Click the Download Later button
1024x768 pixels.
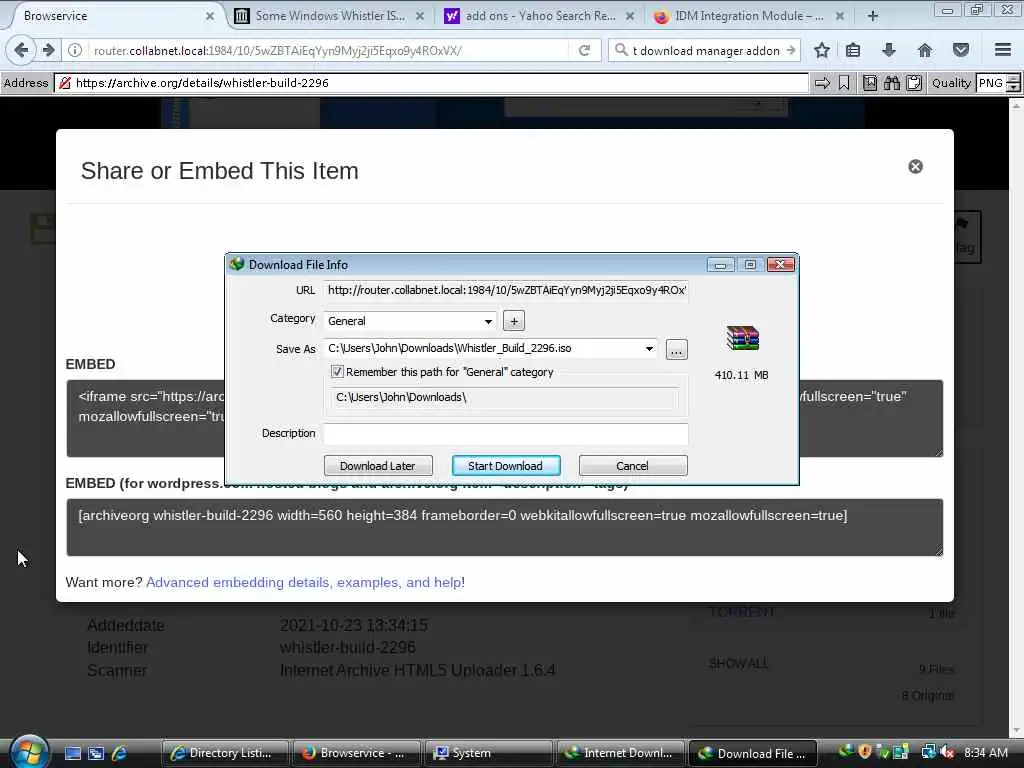tap(378, 466)
